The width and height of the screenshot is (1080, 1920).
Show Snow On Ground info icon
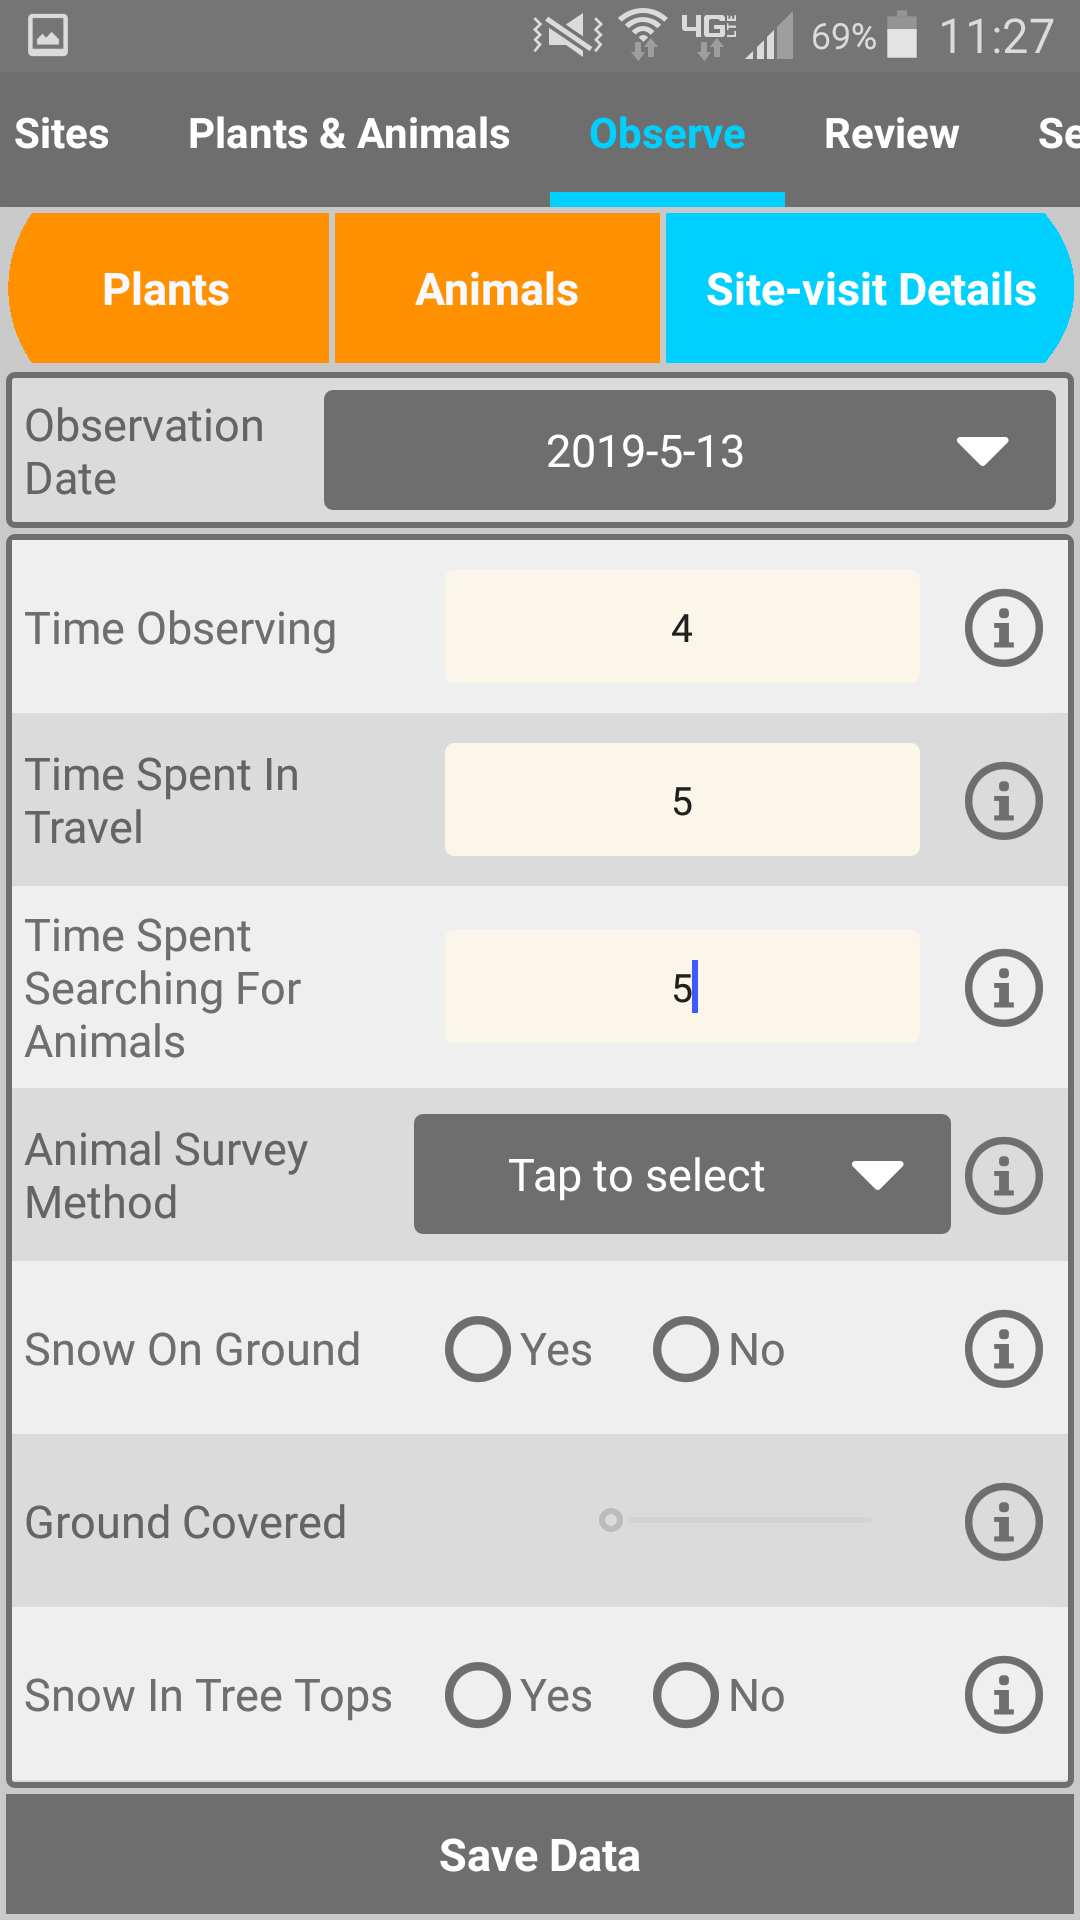tap(1003, 1349)
